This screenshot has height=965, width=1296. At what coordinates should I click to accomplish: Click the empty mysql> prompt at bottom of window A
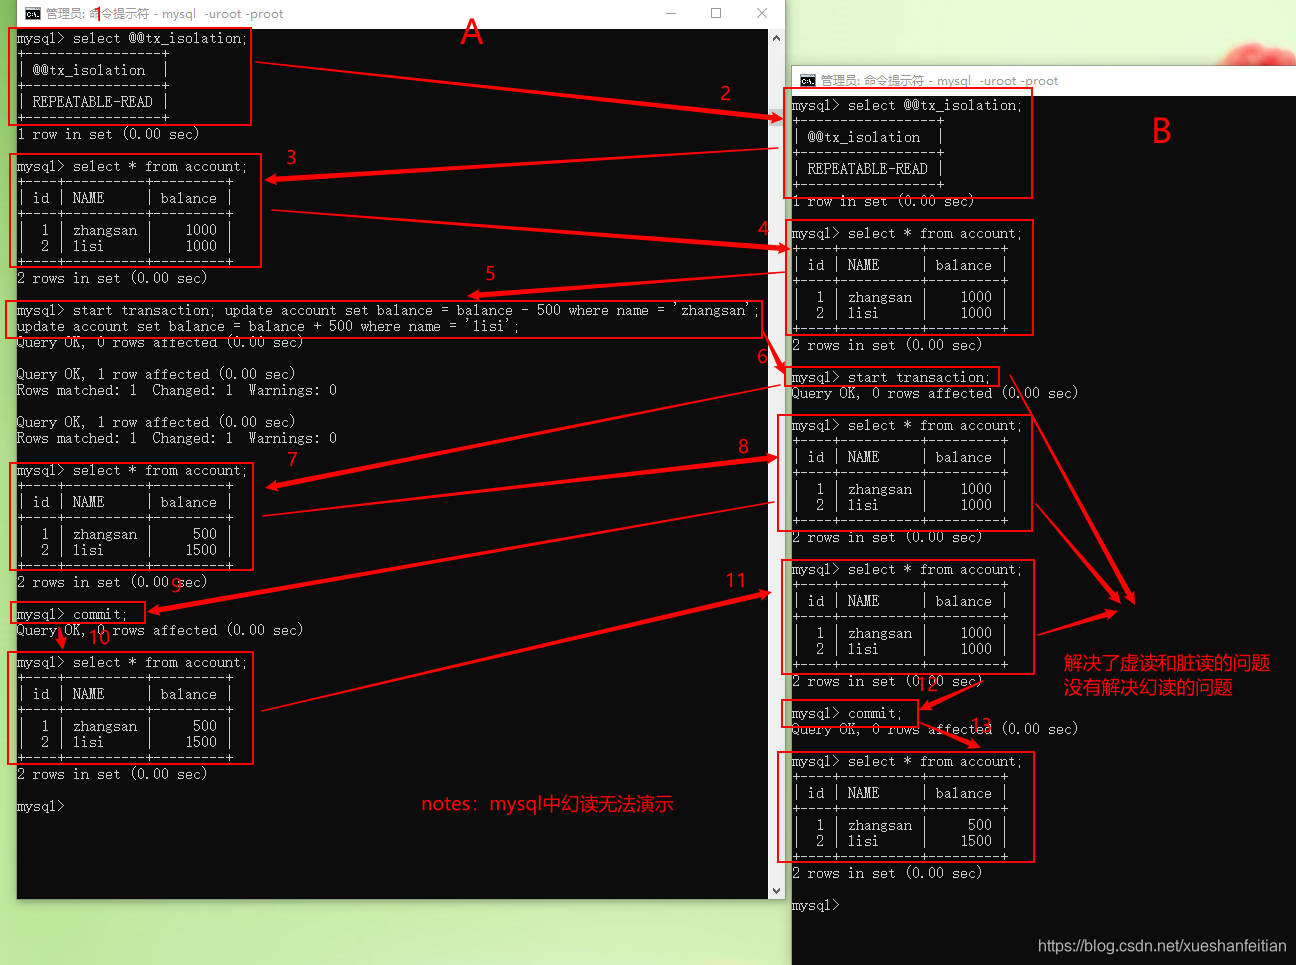tap(40, 807)
